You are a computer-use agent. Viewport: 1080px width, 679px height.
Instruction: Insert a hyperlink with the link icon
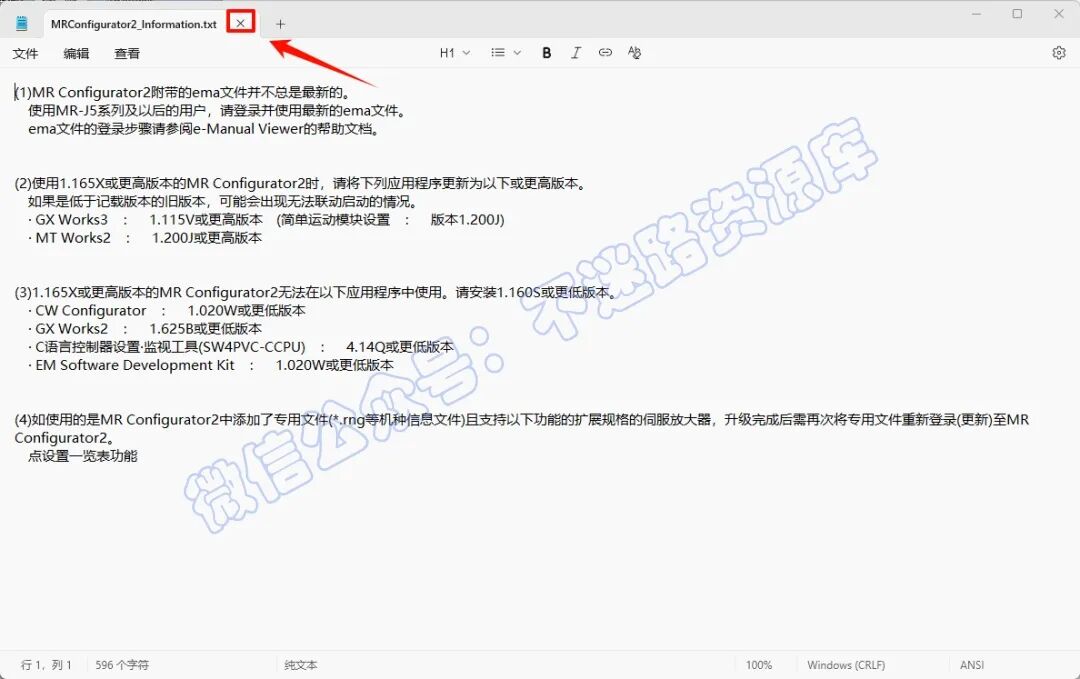click(x=605, y=52)
